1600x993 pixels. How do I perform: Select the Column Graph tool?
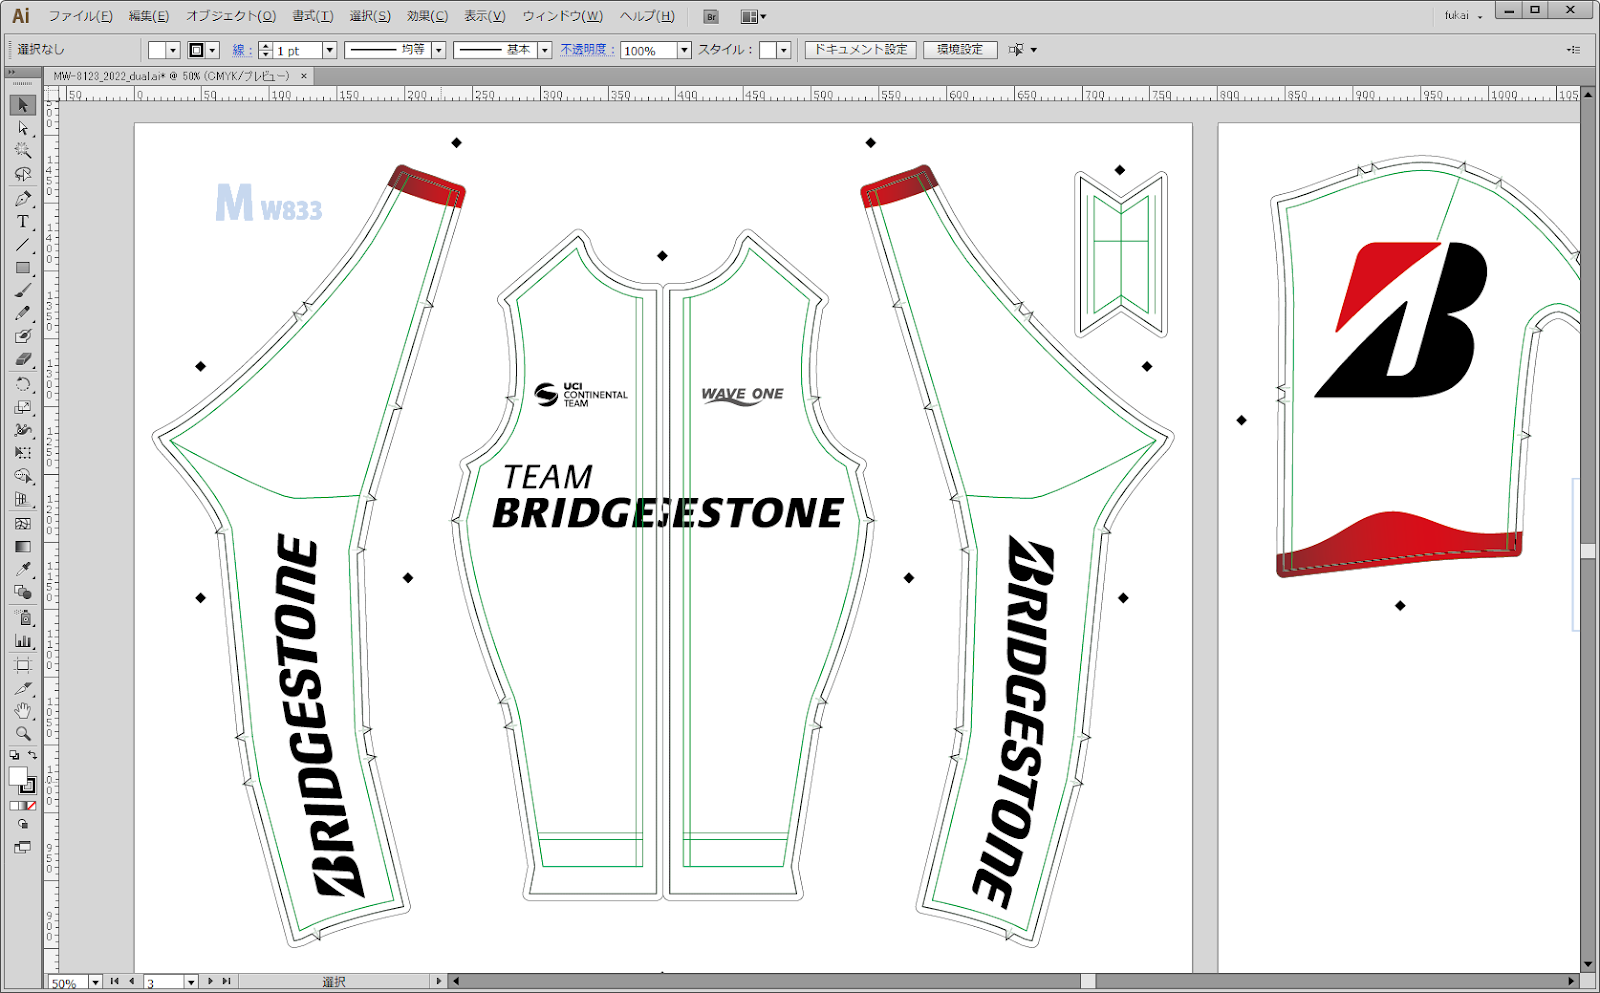(23, 641)
